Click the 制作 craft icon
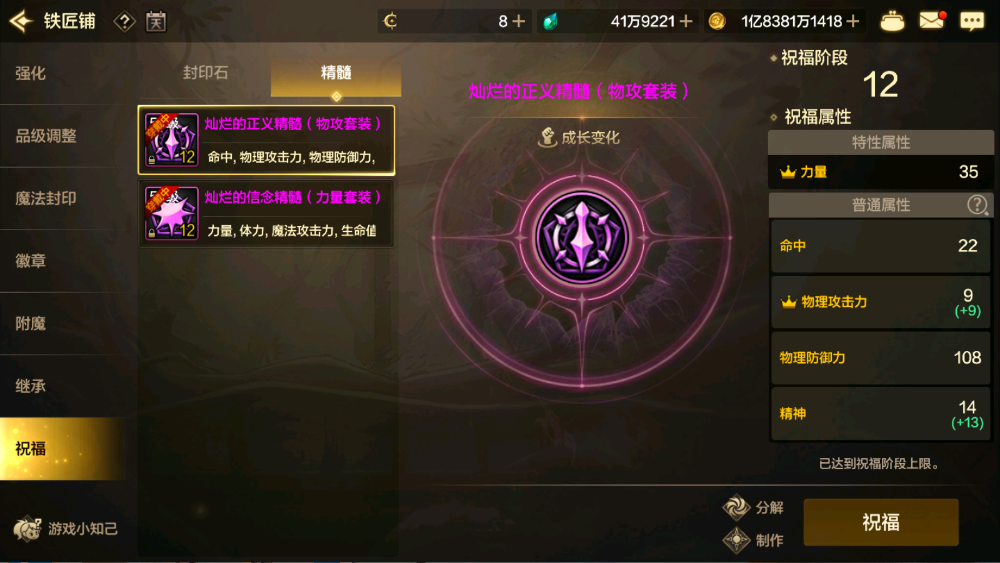Screen dimensions: 1000x563 click(736, 540)
